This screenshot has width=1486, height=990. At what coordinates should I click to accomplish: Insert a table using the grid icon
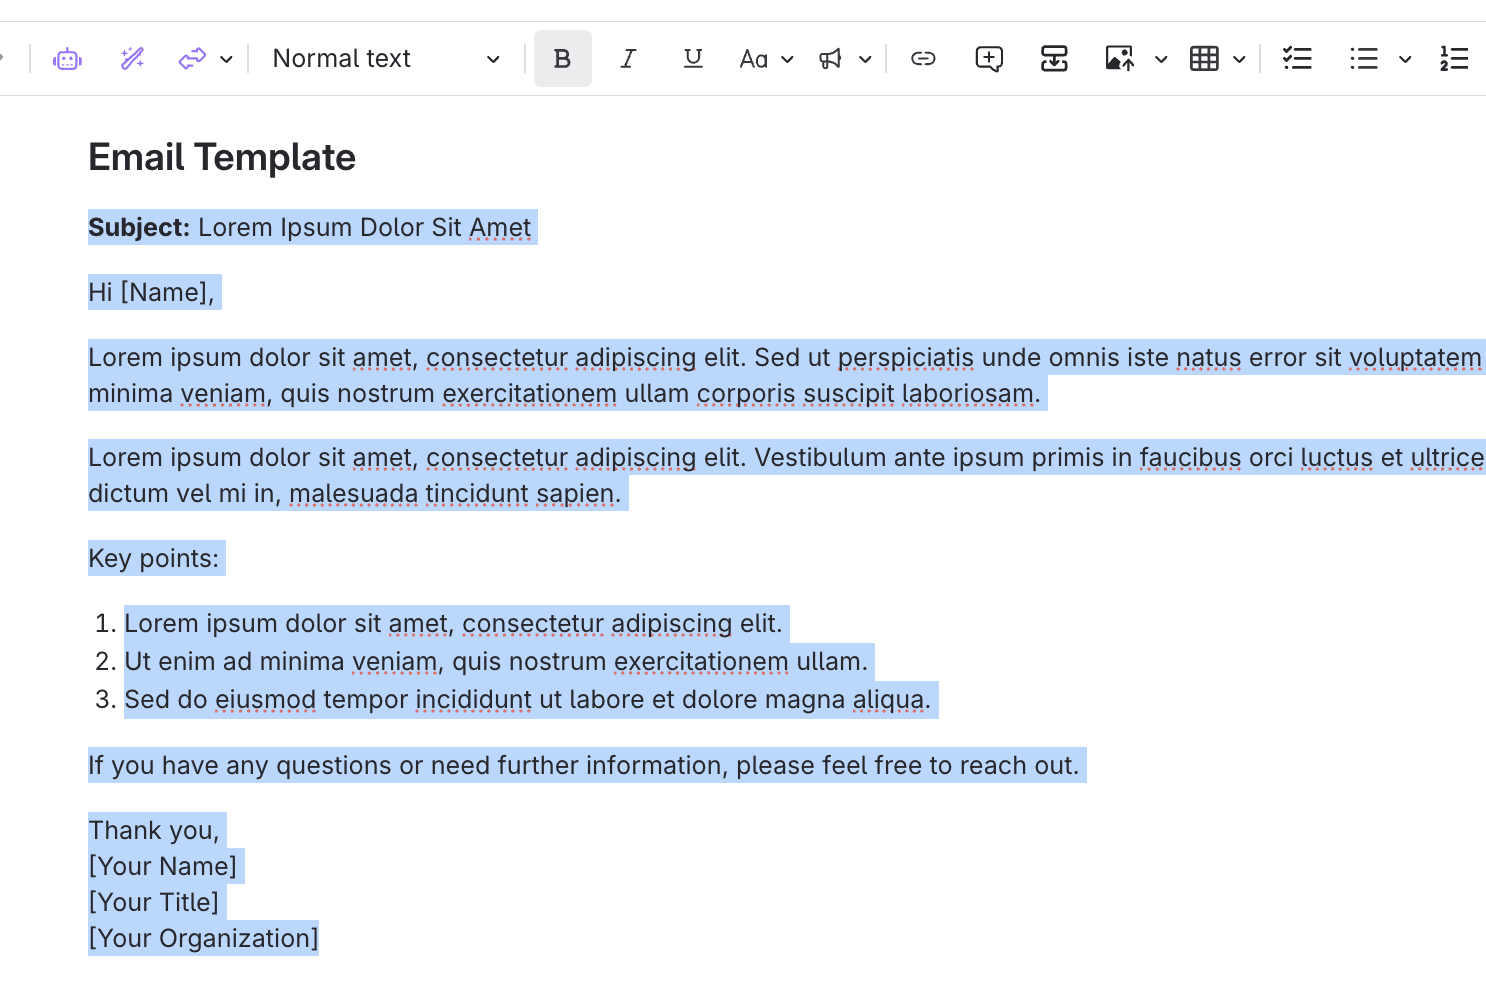pyautogui.click(x=1204, y=59)
